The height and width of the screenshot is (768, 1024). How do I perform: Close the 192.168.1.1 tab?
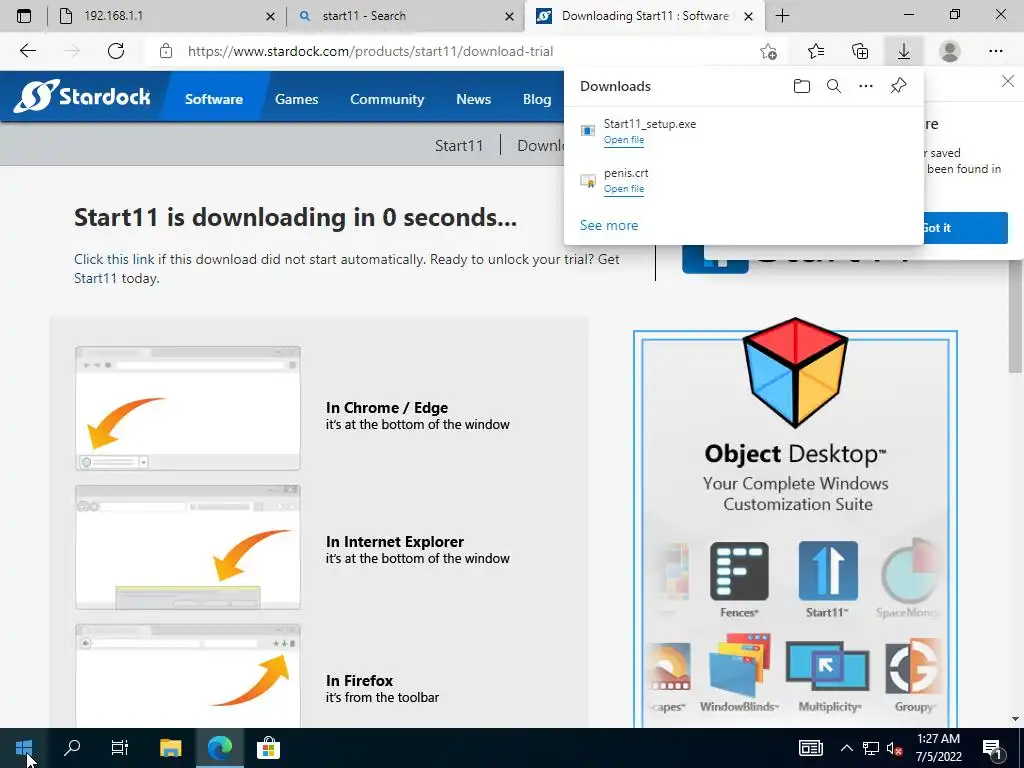tap(270, 16)
